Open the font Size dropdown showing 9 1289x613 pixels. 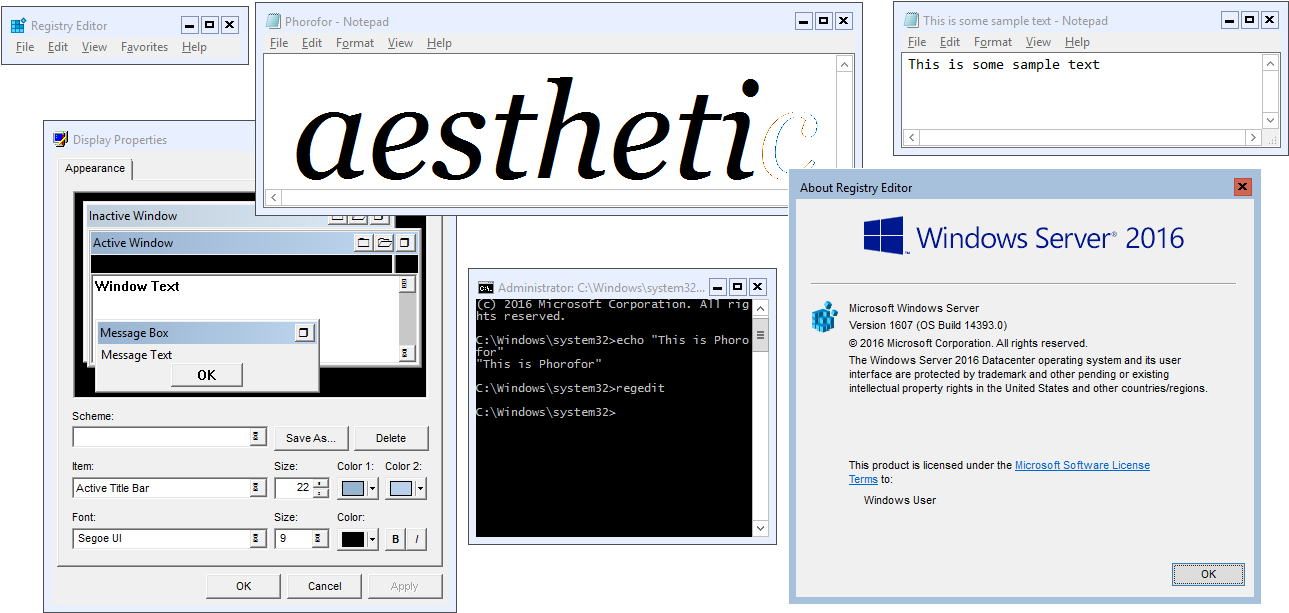click(x=319, y=538)
